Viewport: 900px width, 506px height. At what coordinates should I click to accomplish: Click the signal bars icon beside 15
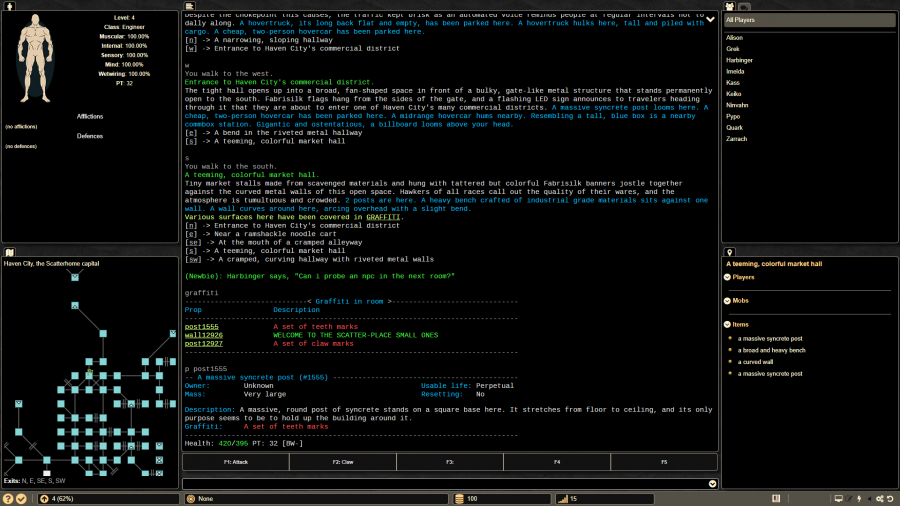tap(562, 499)
